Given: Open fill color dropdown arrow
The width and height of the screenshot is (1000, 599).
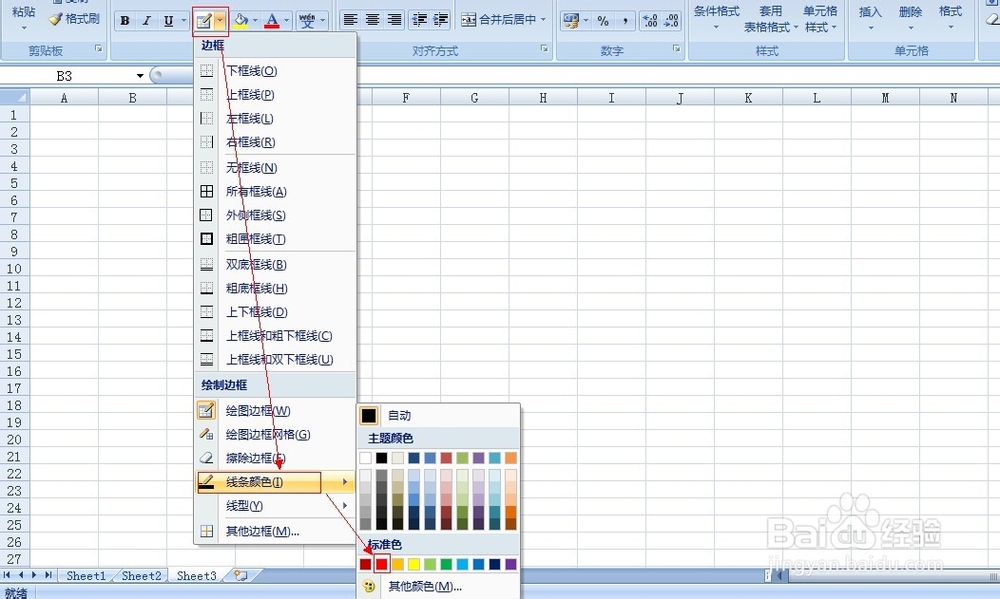Looking at the screenshot, I should coord(255,20).
